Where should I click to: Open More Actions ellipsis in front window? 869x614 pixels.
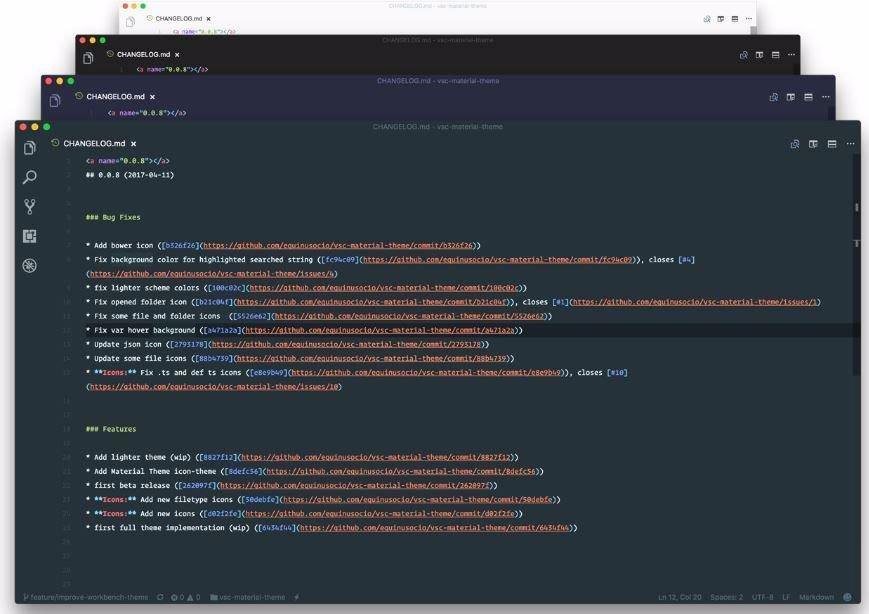click(x=851, y=144)
